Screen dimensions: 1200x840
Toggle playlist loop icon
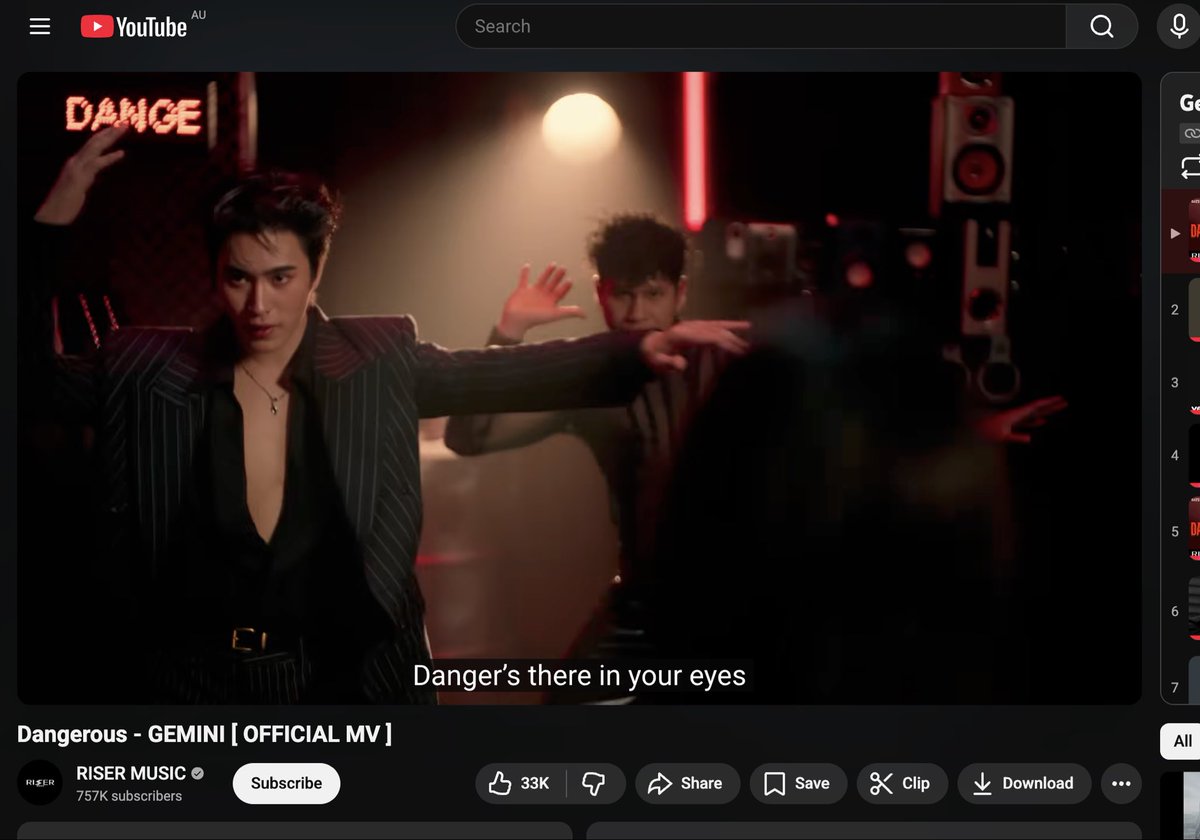[1190, 166]
